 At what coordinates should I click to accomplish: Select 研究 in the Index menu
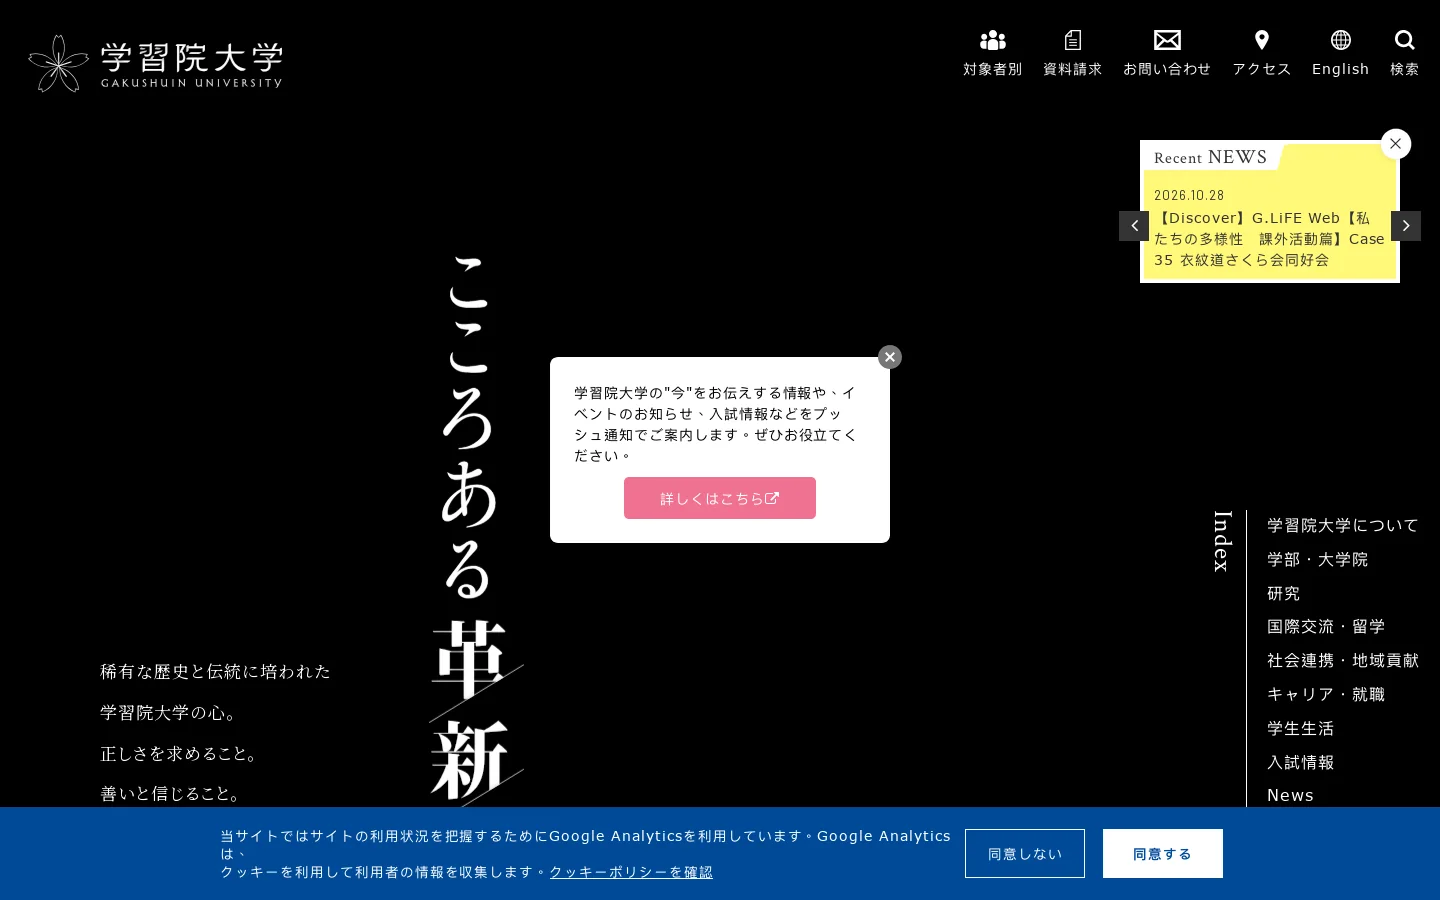(1284, 593)
